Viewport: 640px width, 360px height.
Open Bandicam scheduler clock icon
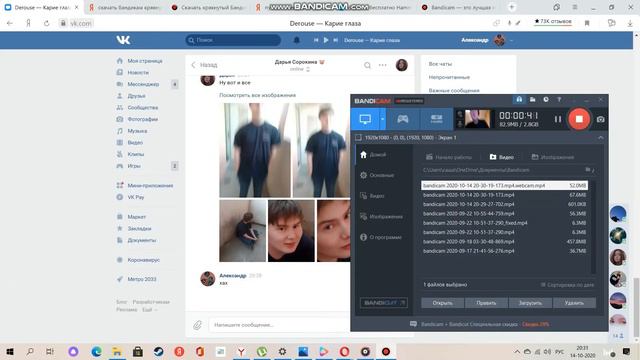[x=546, y=100]
